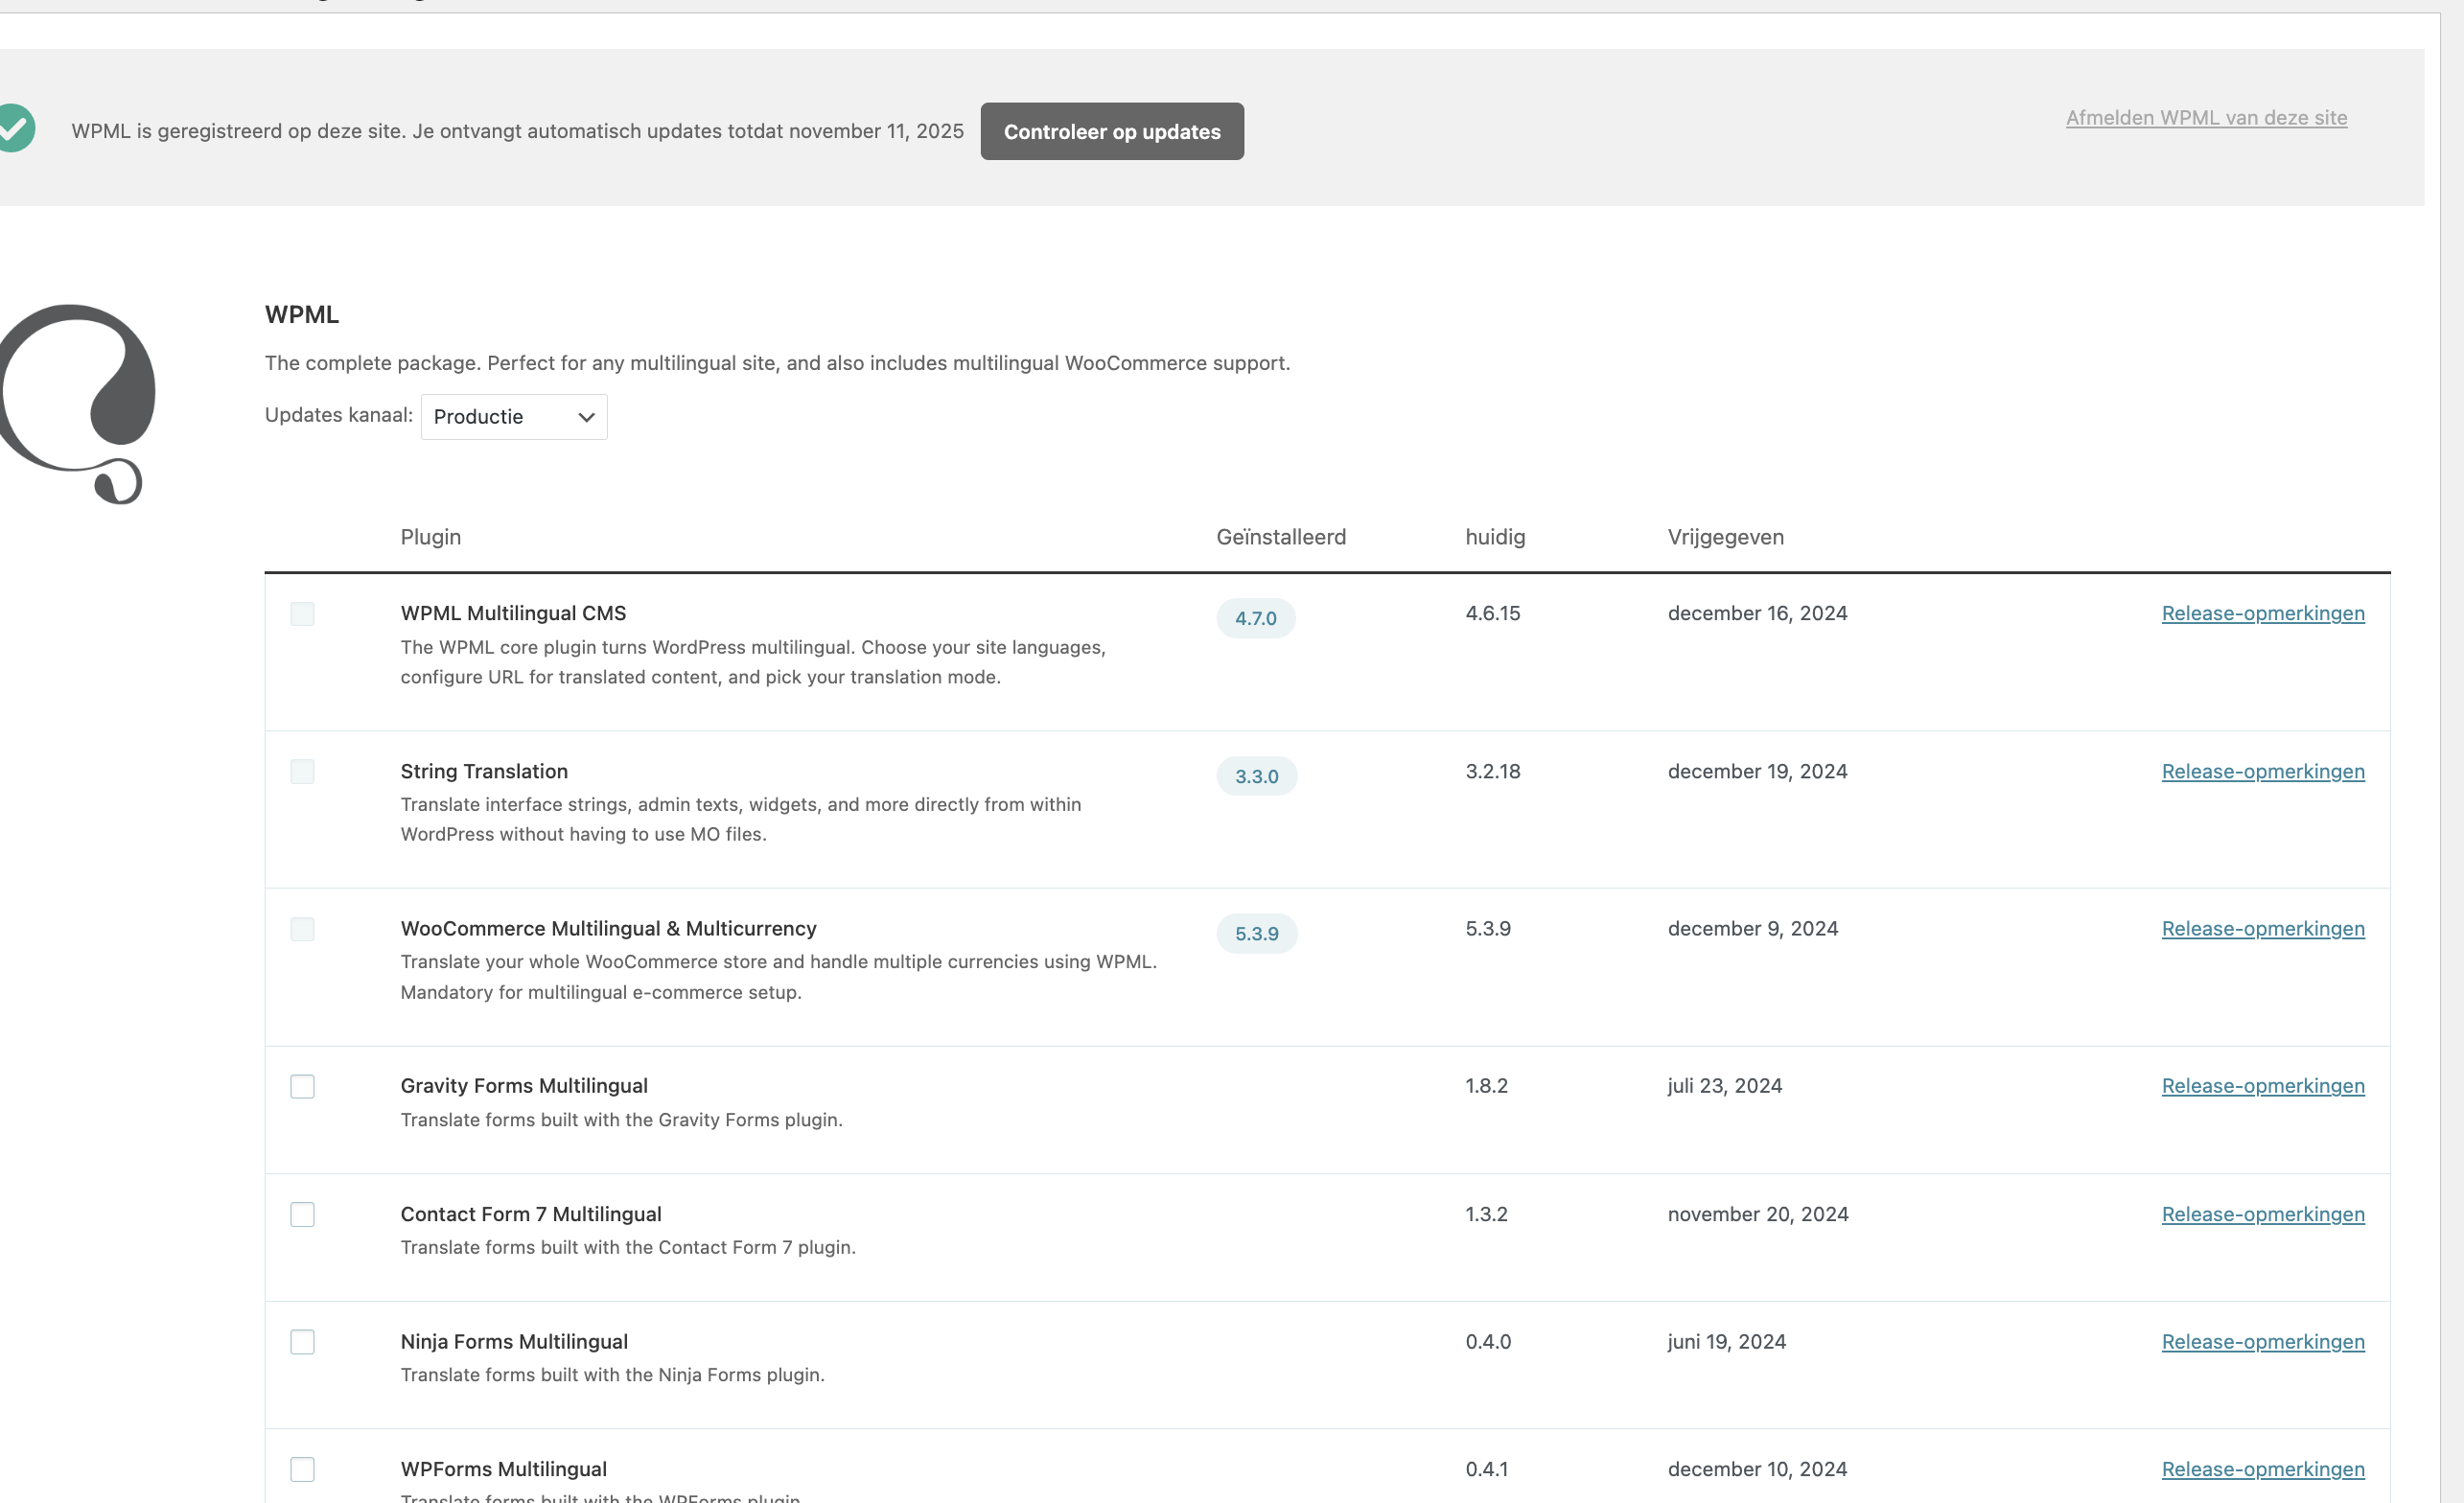The width and height of the screenshot is (2464, 1503).
Task: Click the Ninja Forms Multilingual plugin name
Action: click(514, 1341)
